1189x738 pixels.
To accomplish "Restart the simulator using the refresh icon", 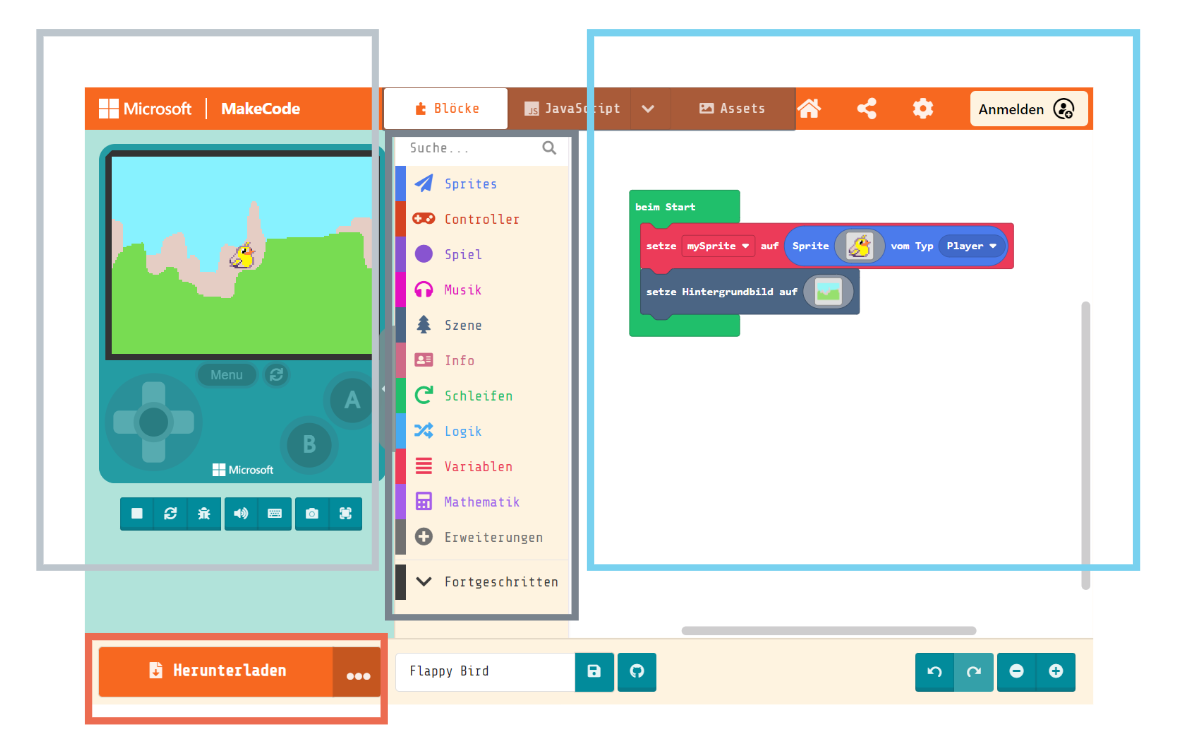I will point(171,513).
